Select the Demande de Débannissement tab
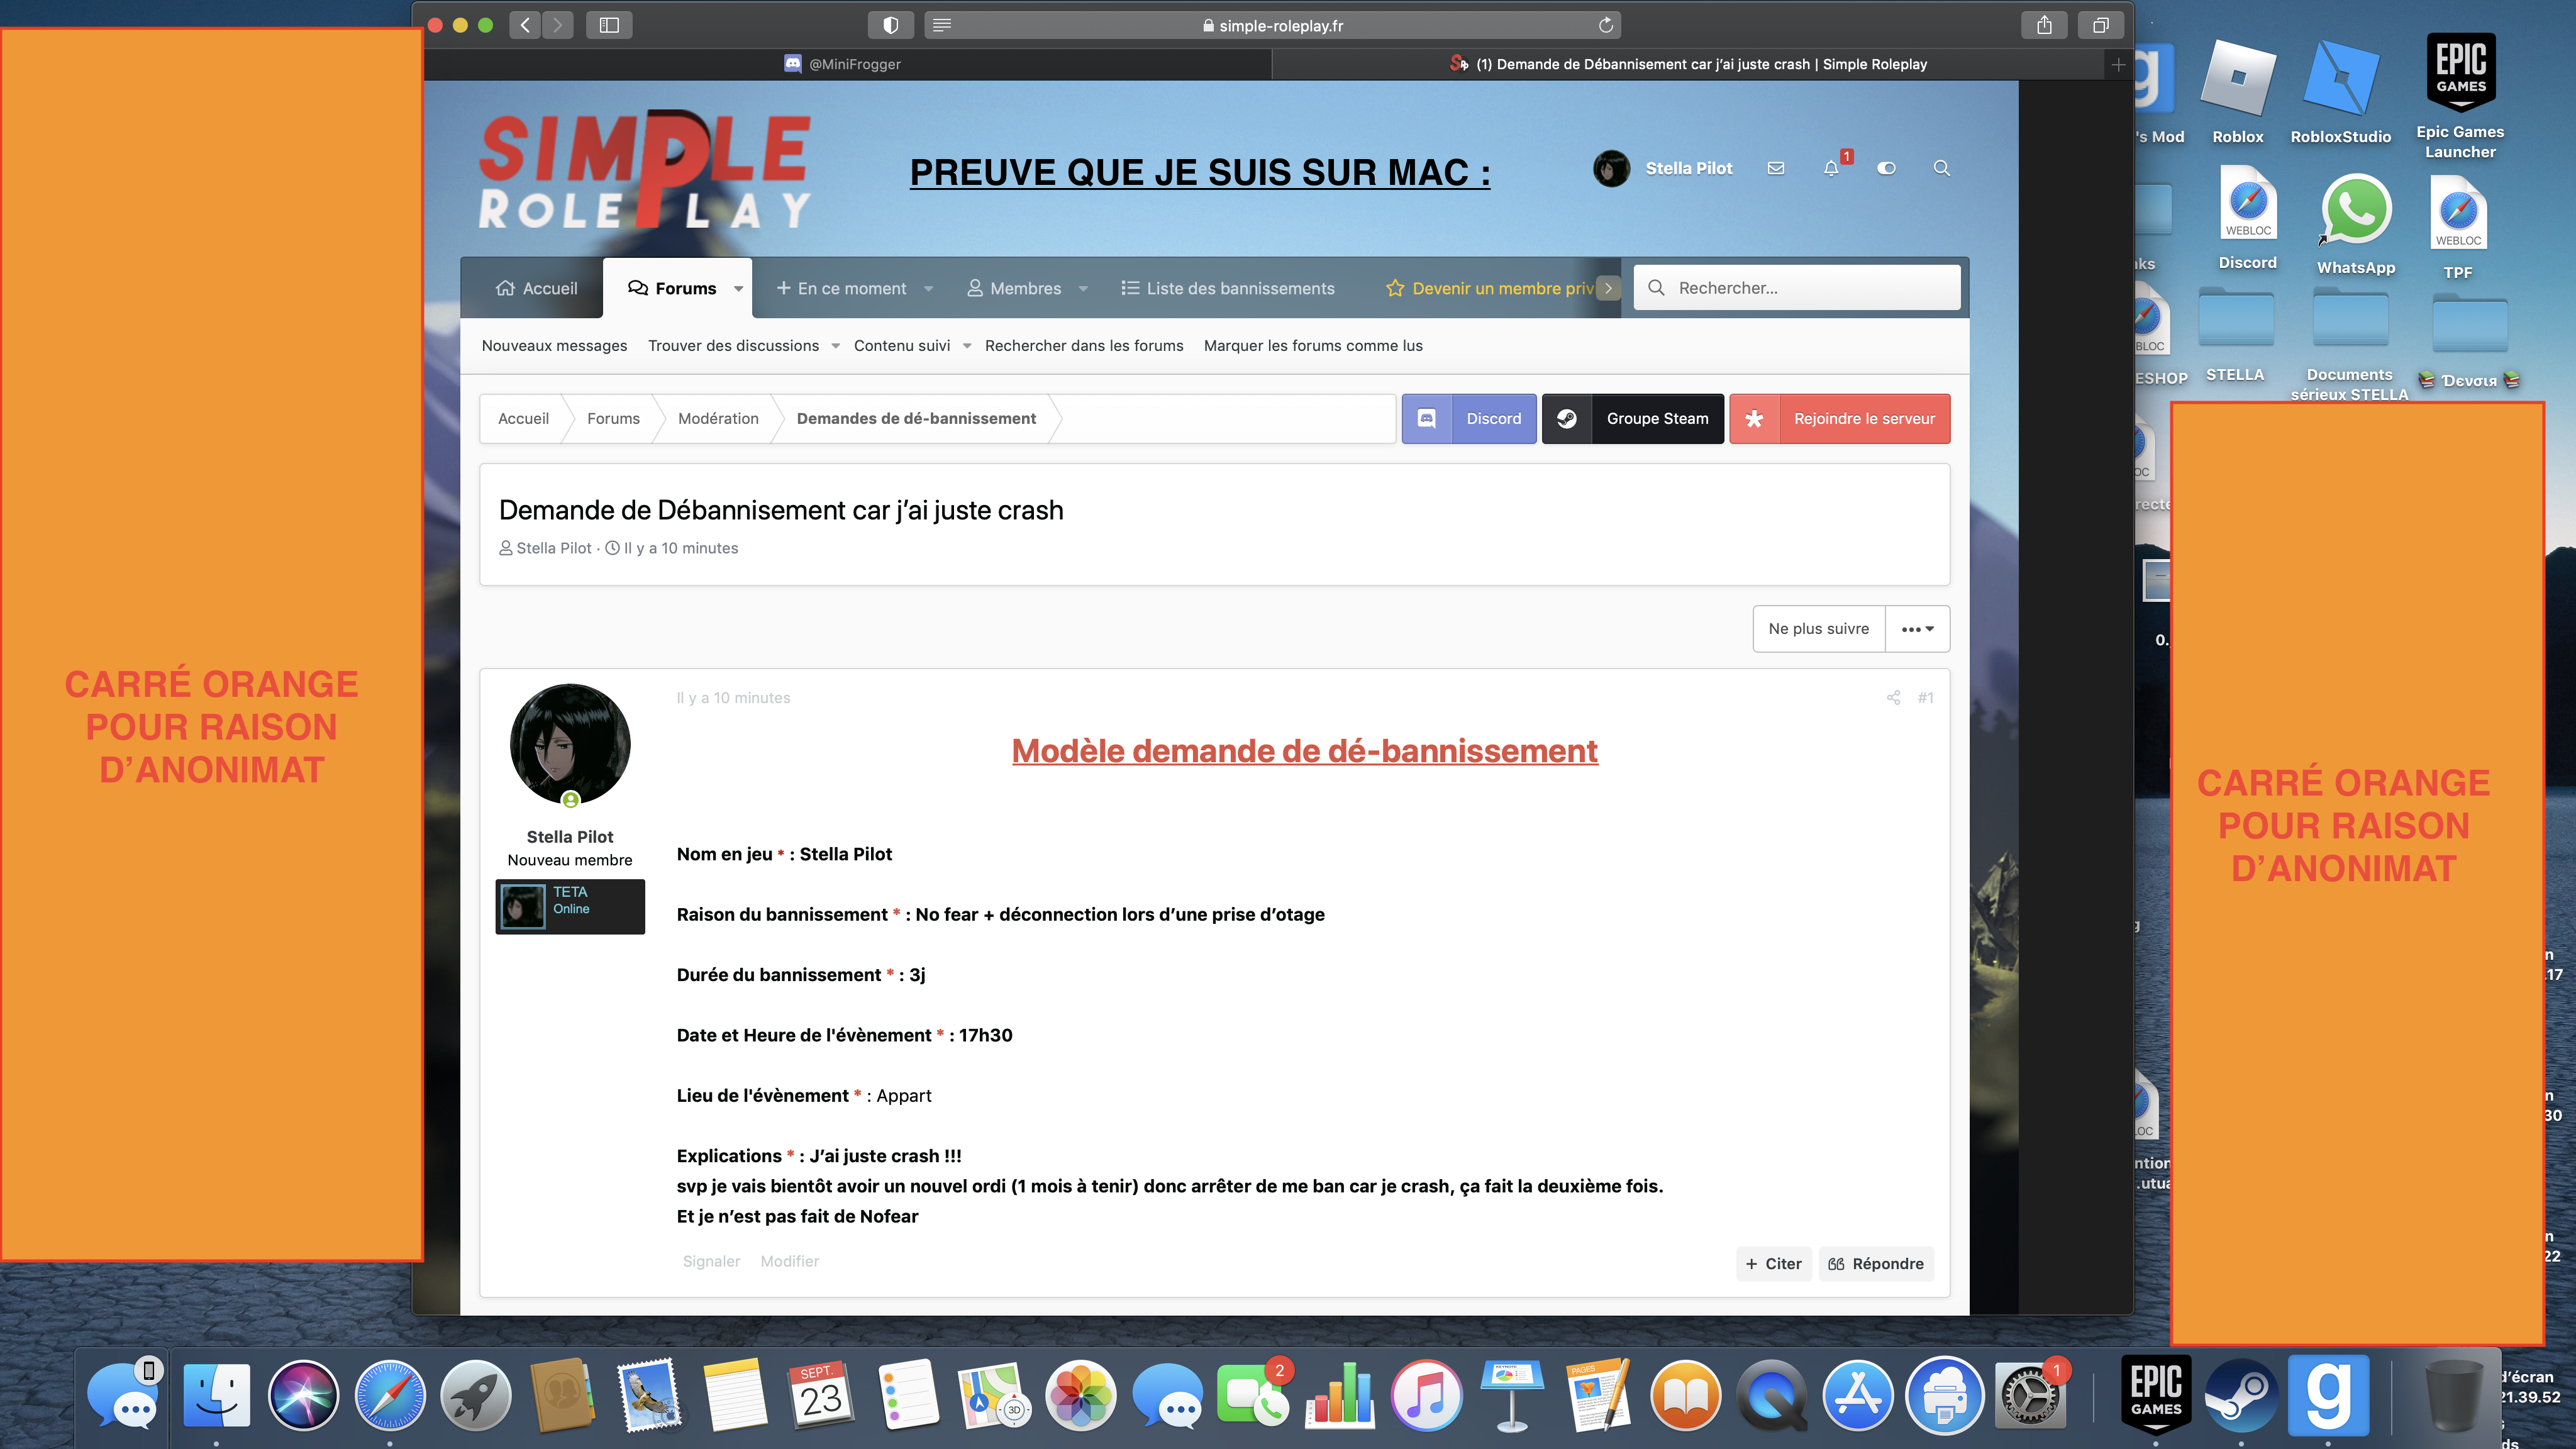The height and width of the screenshot is (1449, 2576). [x=1688, y=64]
